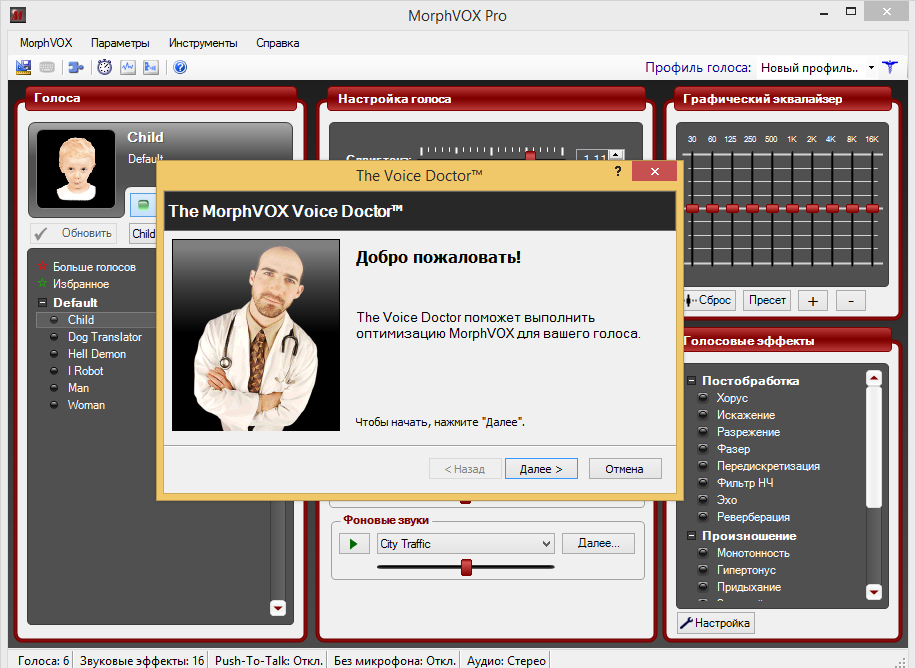Click the question mark in Voice Doctor title bar
The height and width of the screenshot is (668, 916).
(617, 171)
